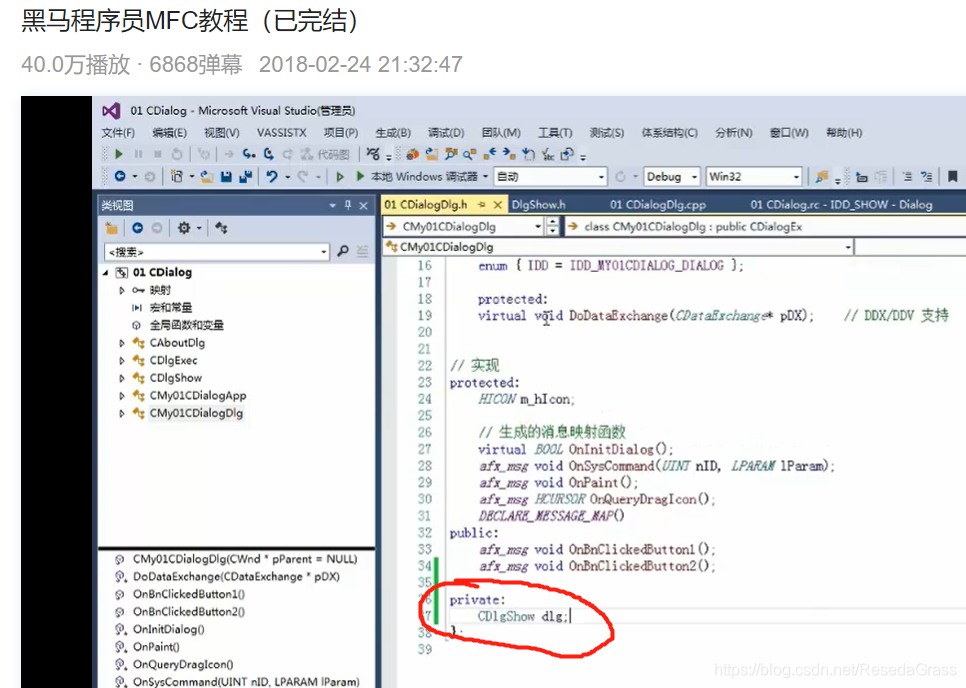Toggle auto-hide pin on 类视图 panel
Screen dimensions: 966x688
pyautogui.click(x=348, y=205)
